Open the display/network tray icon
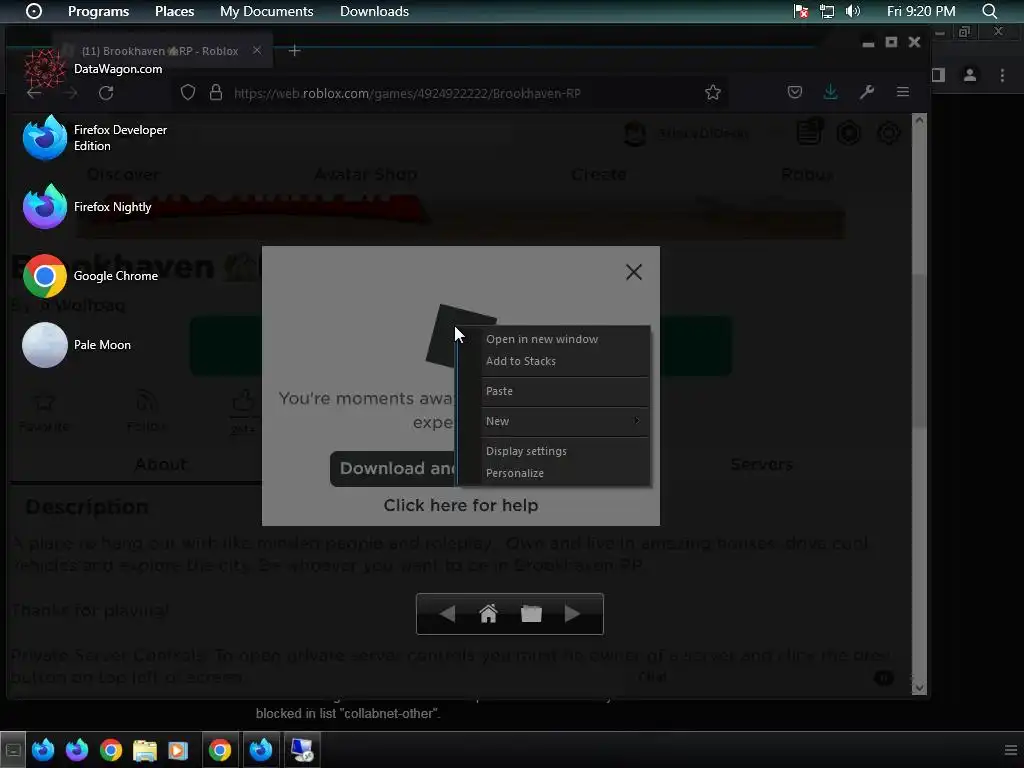 pos(827,11)
